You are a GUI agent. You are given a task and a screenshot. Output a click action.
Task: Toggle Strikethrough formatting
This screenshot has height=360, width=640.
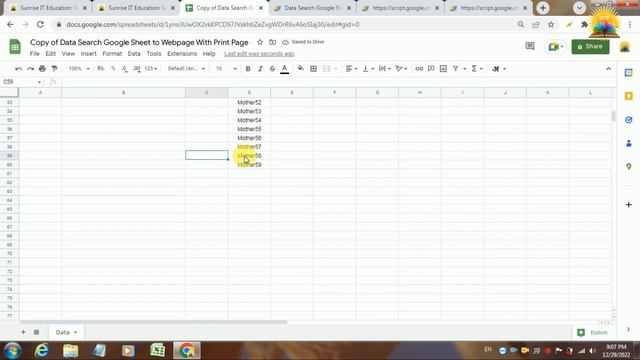[x=272, y=69]
